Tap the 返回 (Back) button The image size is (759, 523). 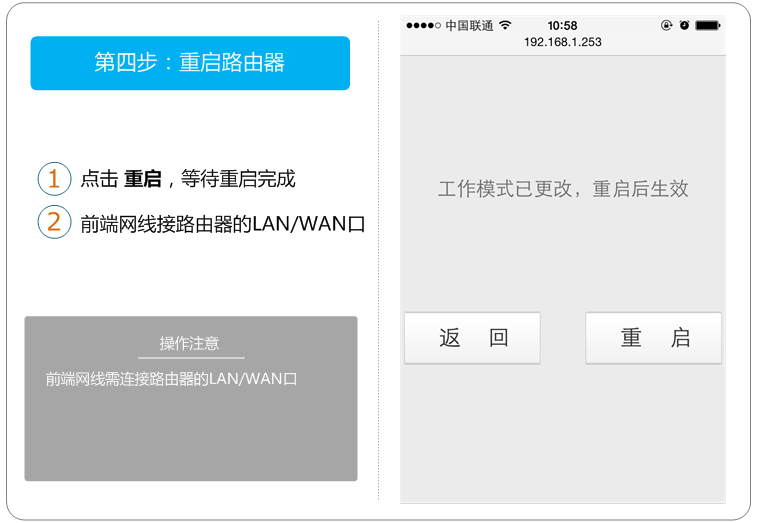coord(472,338)
